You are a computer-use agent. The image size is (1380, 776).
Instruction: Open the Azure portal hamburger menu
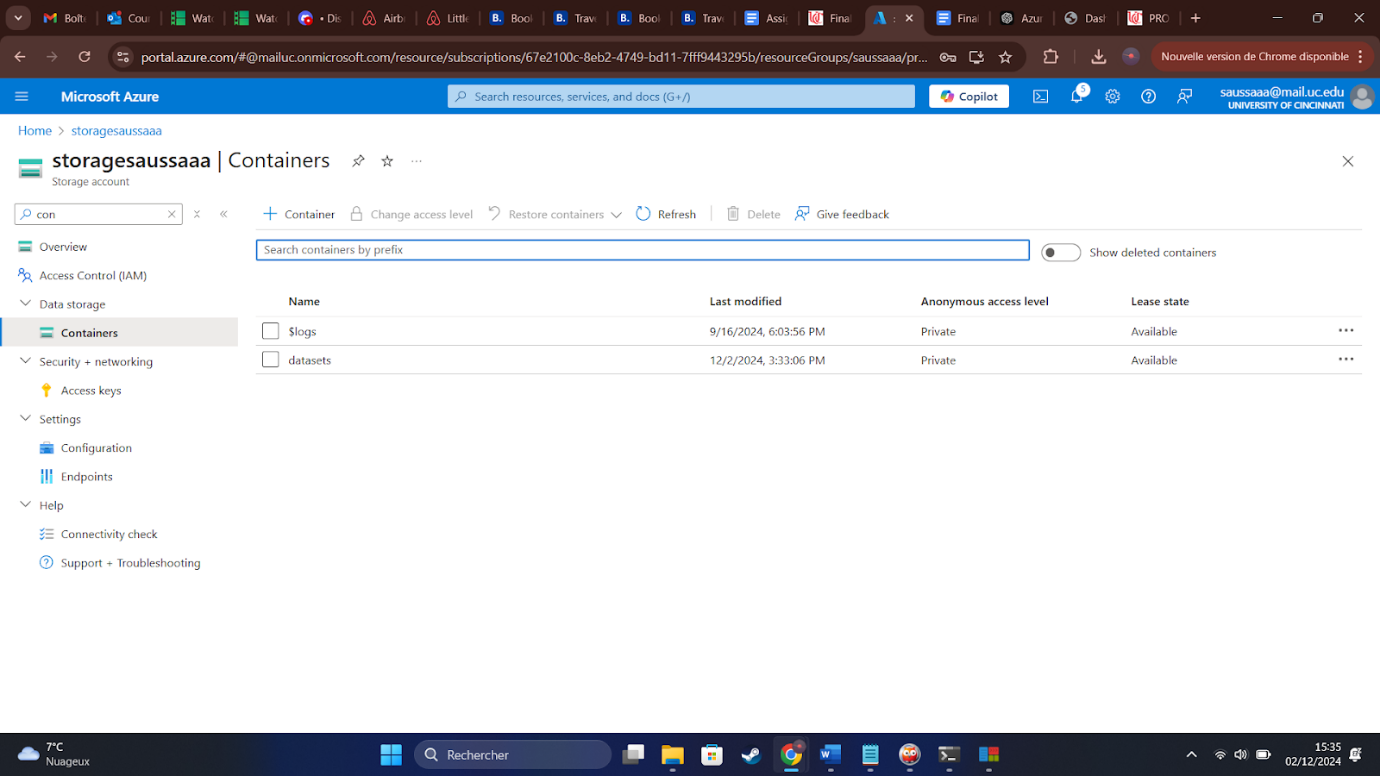pos(22,97)
